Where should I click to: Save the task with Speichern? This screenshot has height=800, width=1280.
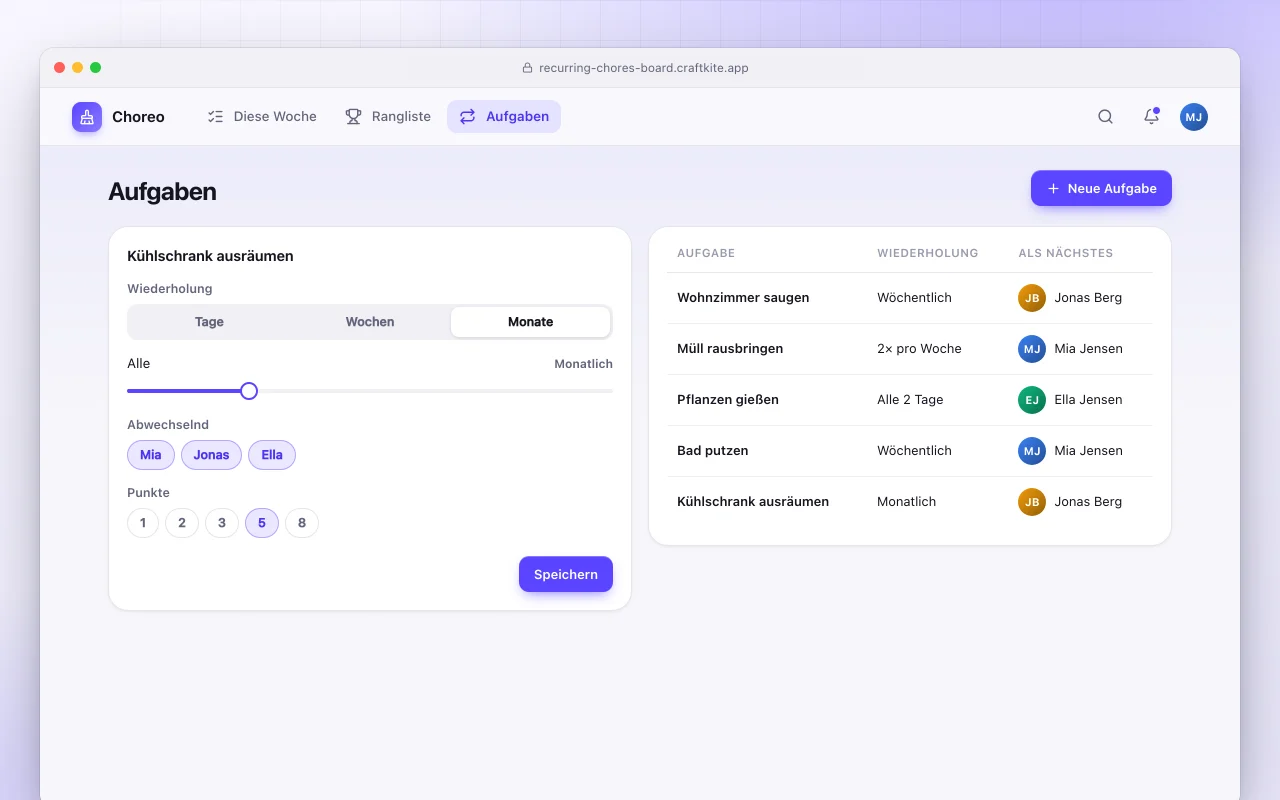[566, 575]
